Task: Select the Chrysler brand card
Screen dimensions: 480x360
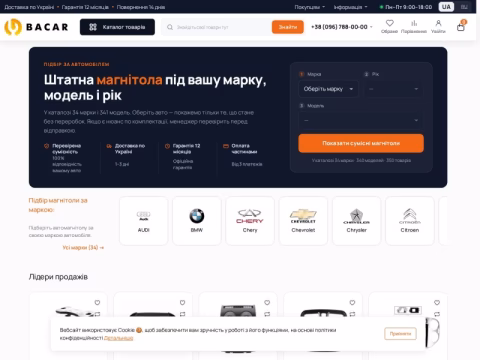Action: pyautogui.click(x=356, y=221)
